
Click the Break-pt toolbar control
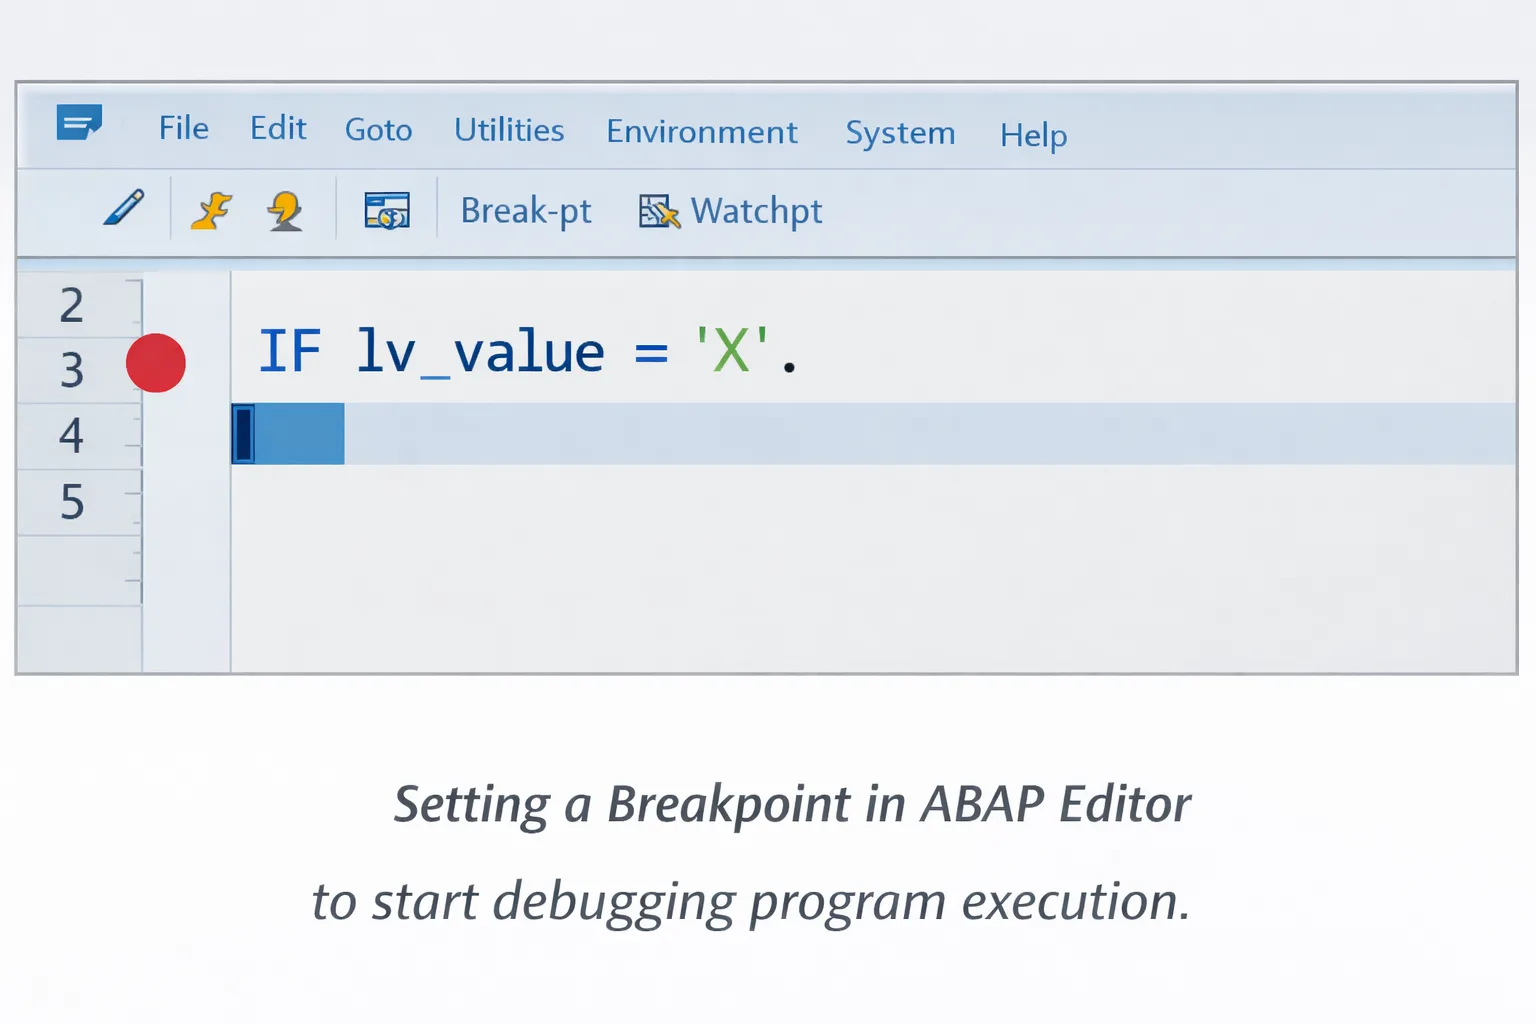click(526, 211)
